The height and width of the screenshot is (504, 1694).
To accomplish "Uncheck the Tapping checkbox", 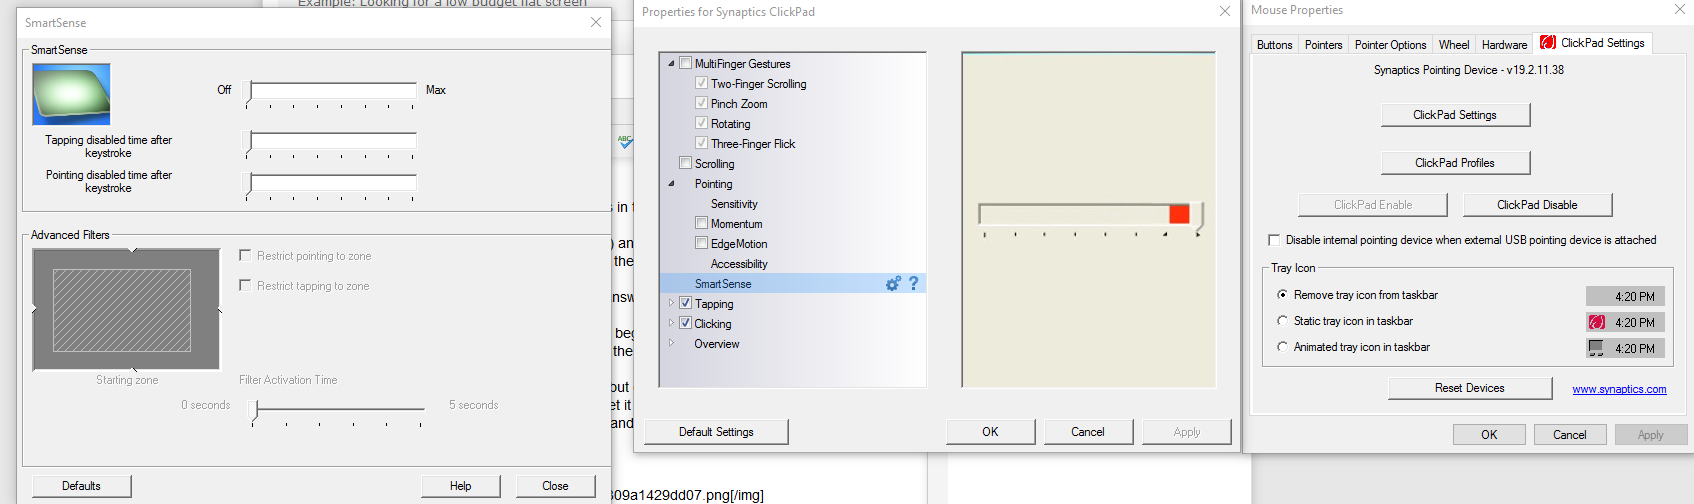I will click(x=685, y=303).
